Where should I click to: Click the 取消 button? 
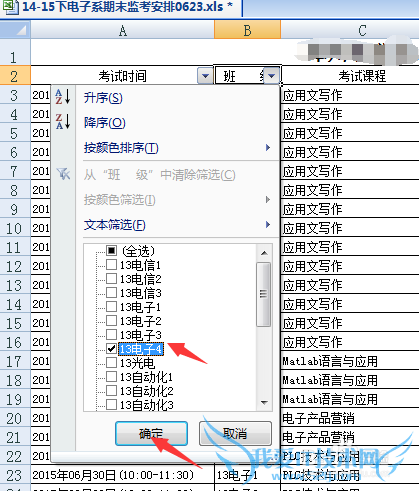pos(235,433)
